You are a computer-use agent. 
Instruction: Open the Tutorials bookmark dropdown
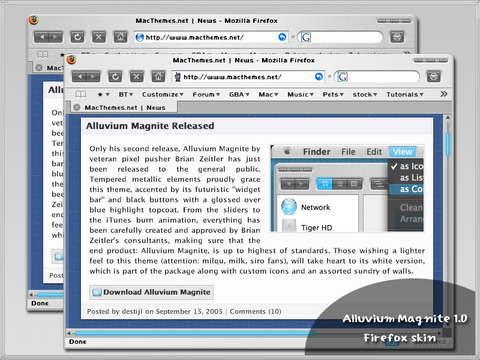tap(405, 94)
